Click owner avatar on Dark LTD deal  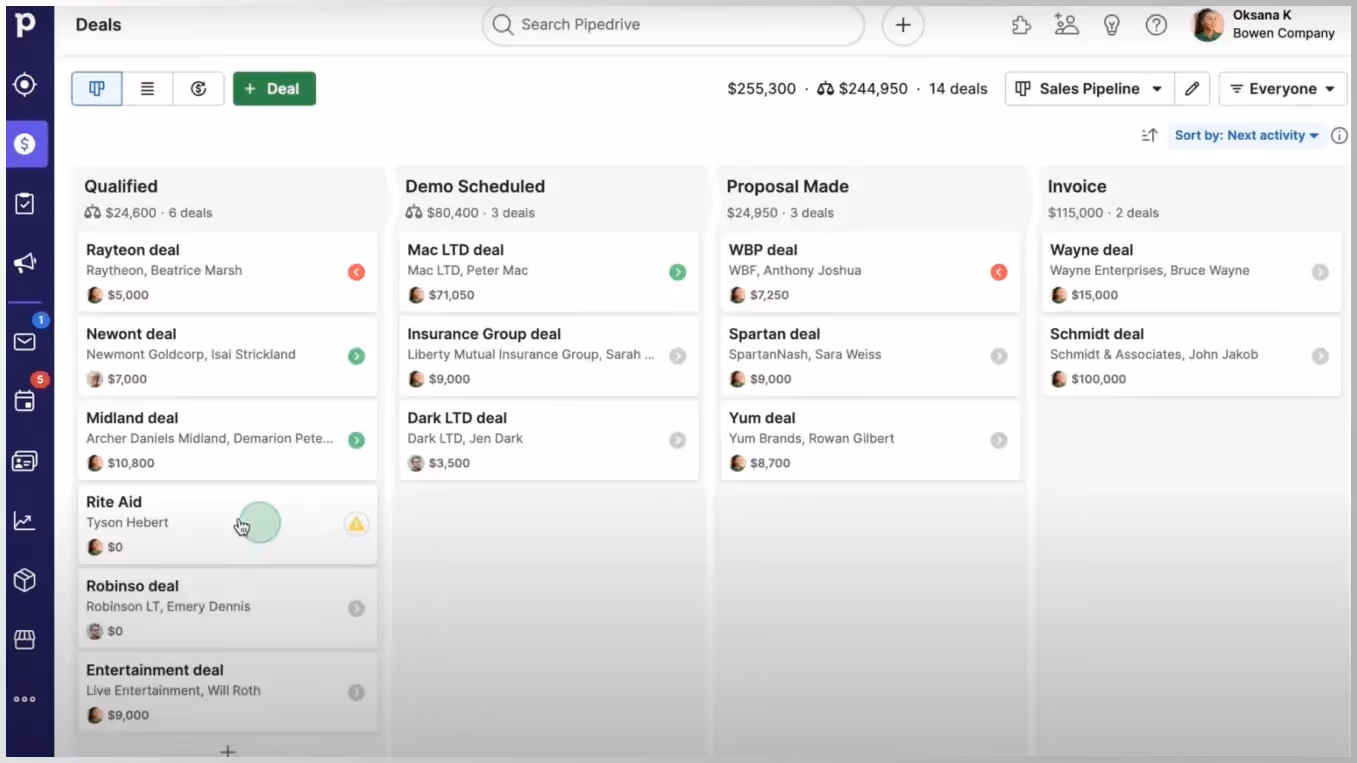(x=416, y=463)
